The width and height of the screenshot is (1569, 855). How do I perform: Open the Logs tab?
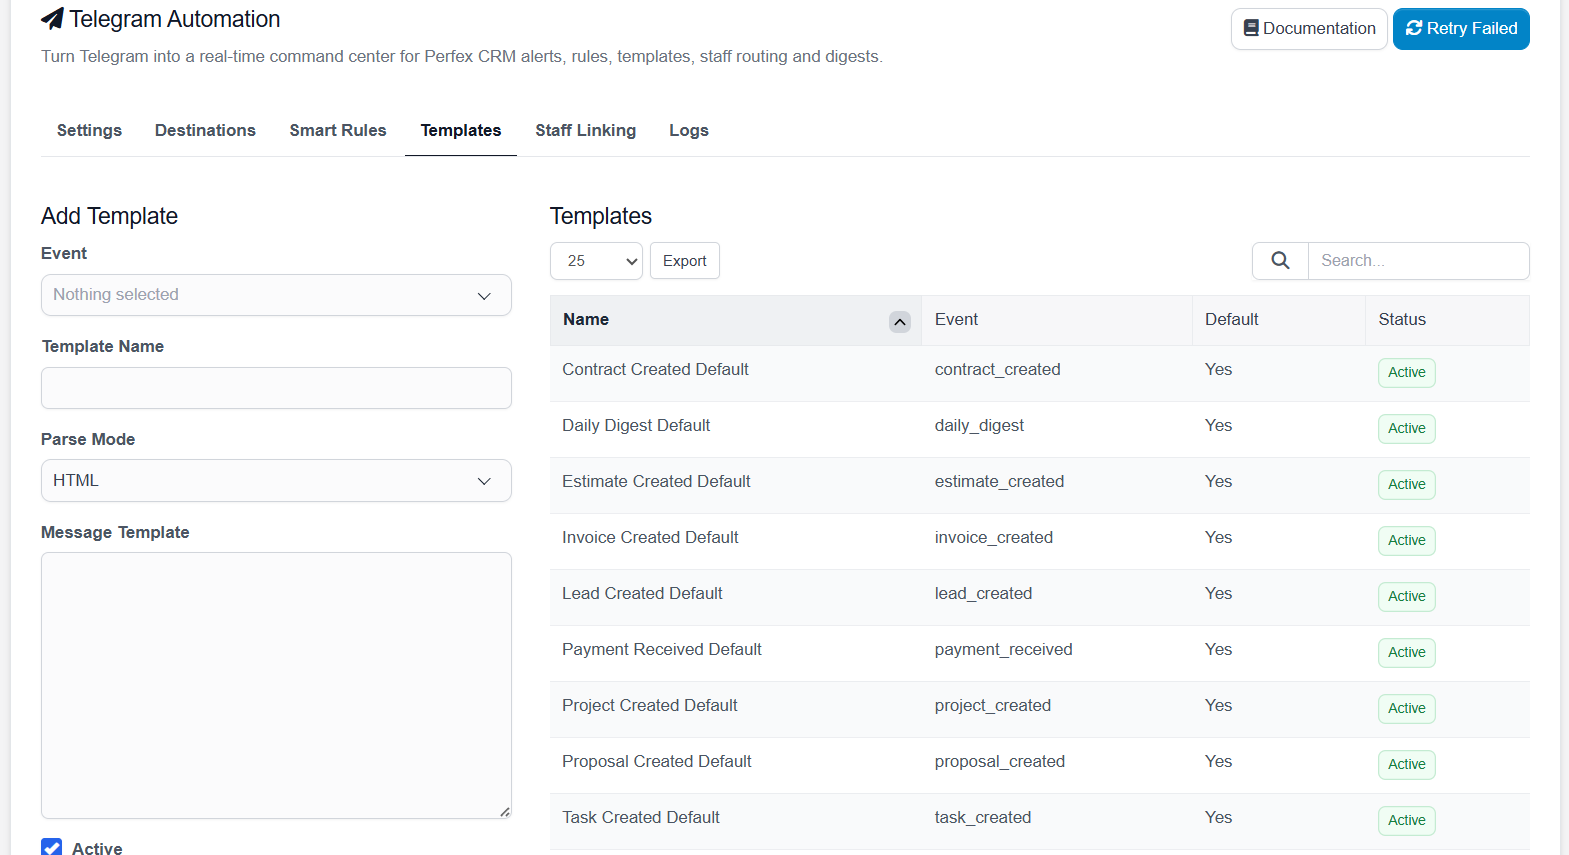689,130
